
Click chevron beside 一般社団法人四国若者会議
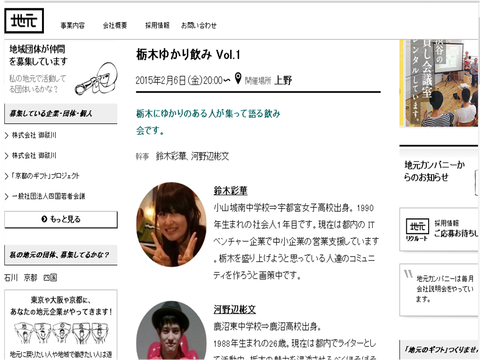point(7,196)
